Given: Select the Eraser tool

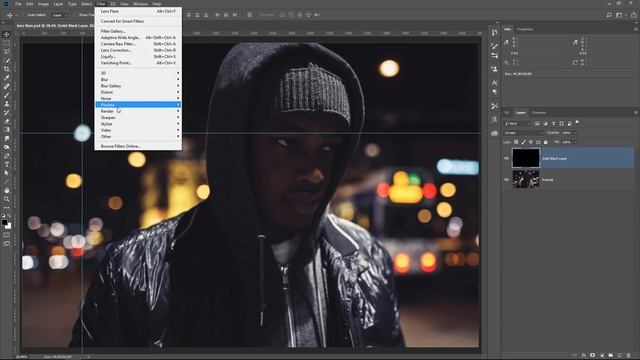Looking at the screenshot, I should (7, 121).
